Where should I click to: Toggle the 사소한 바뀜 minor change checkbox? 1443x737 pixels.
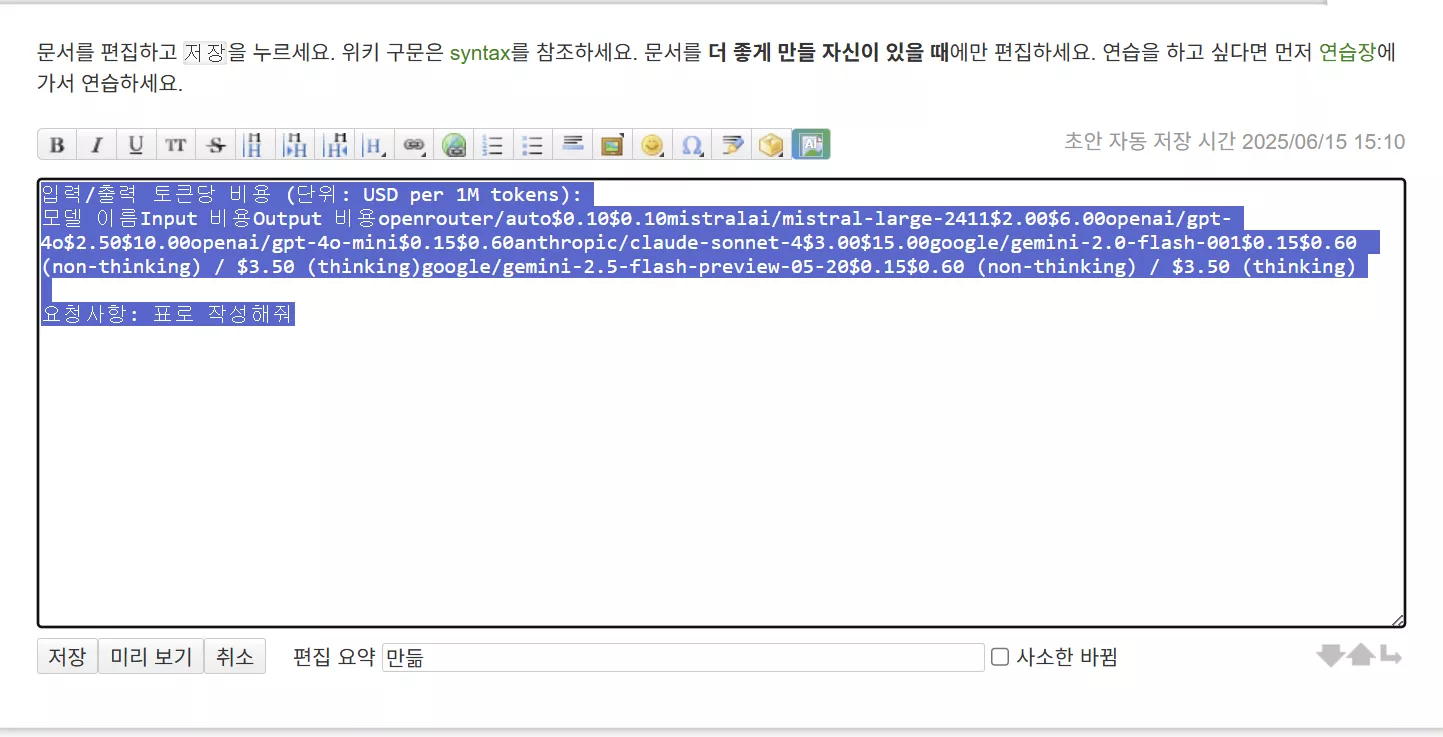[x=999, y=657]
